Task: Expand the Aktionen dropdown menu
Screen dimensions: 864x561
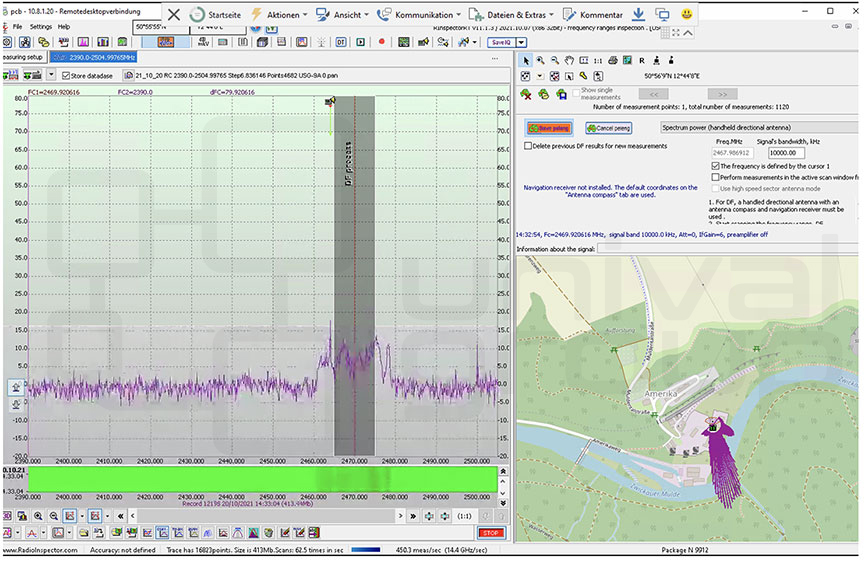Action: [283, 15]
